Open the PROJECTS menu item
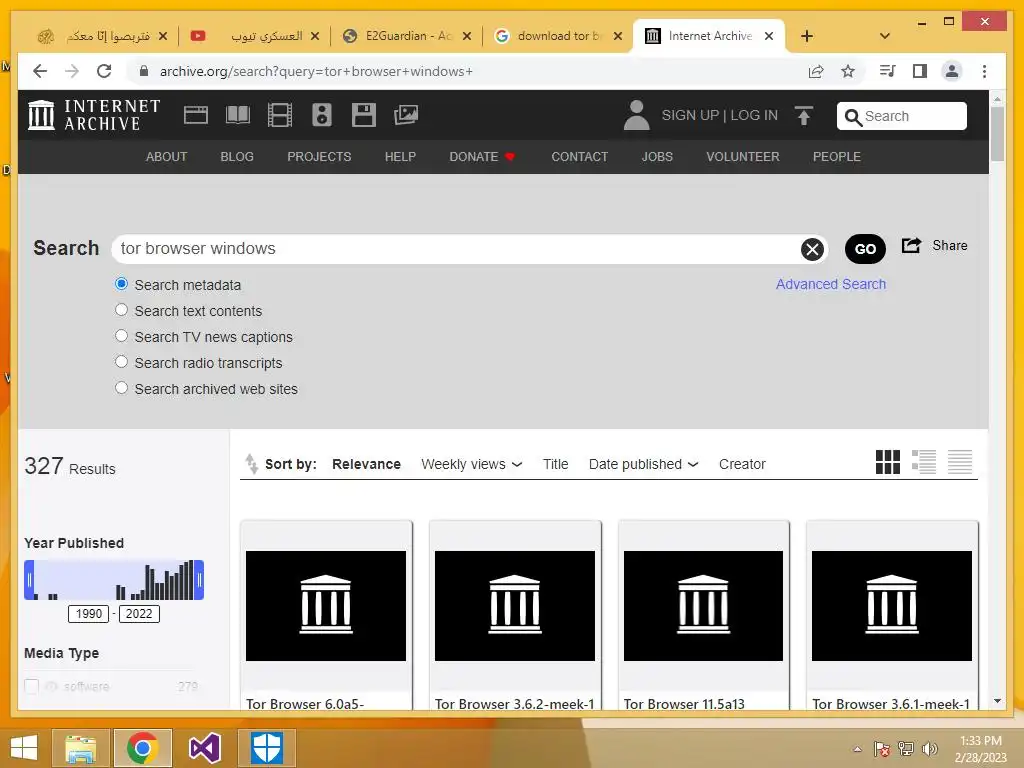This screenshot has width=1024, height=768. click(x=319, y=157)
